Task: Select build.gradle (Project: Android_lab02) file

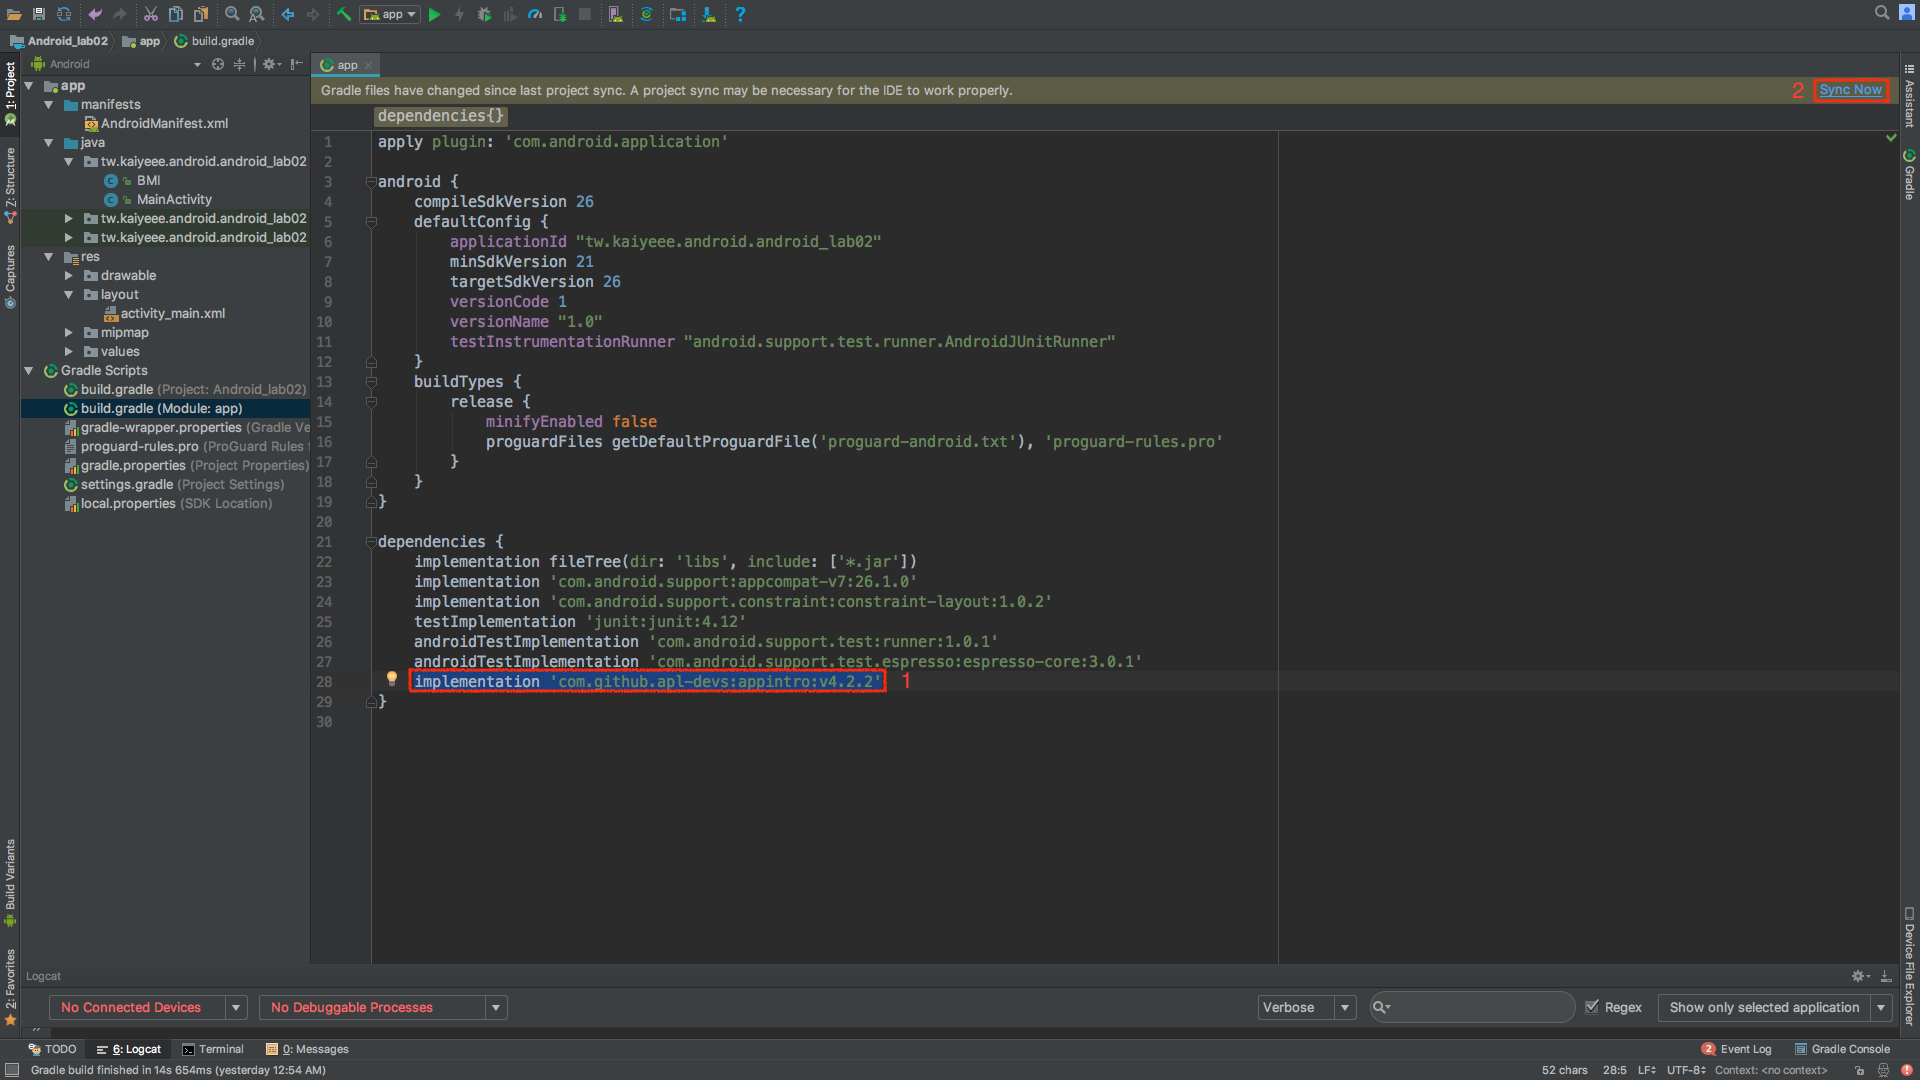Action: (185, 389)
